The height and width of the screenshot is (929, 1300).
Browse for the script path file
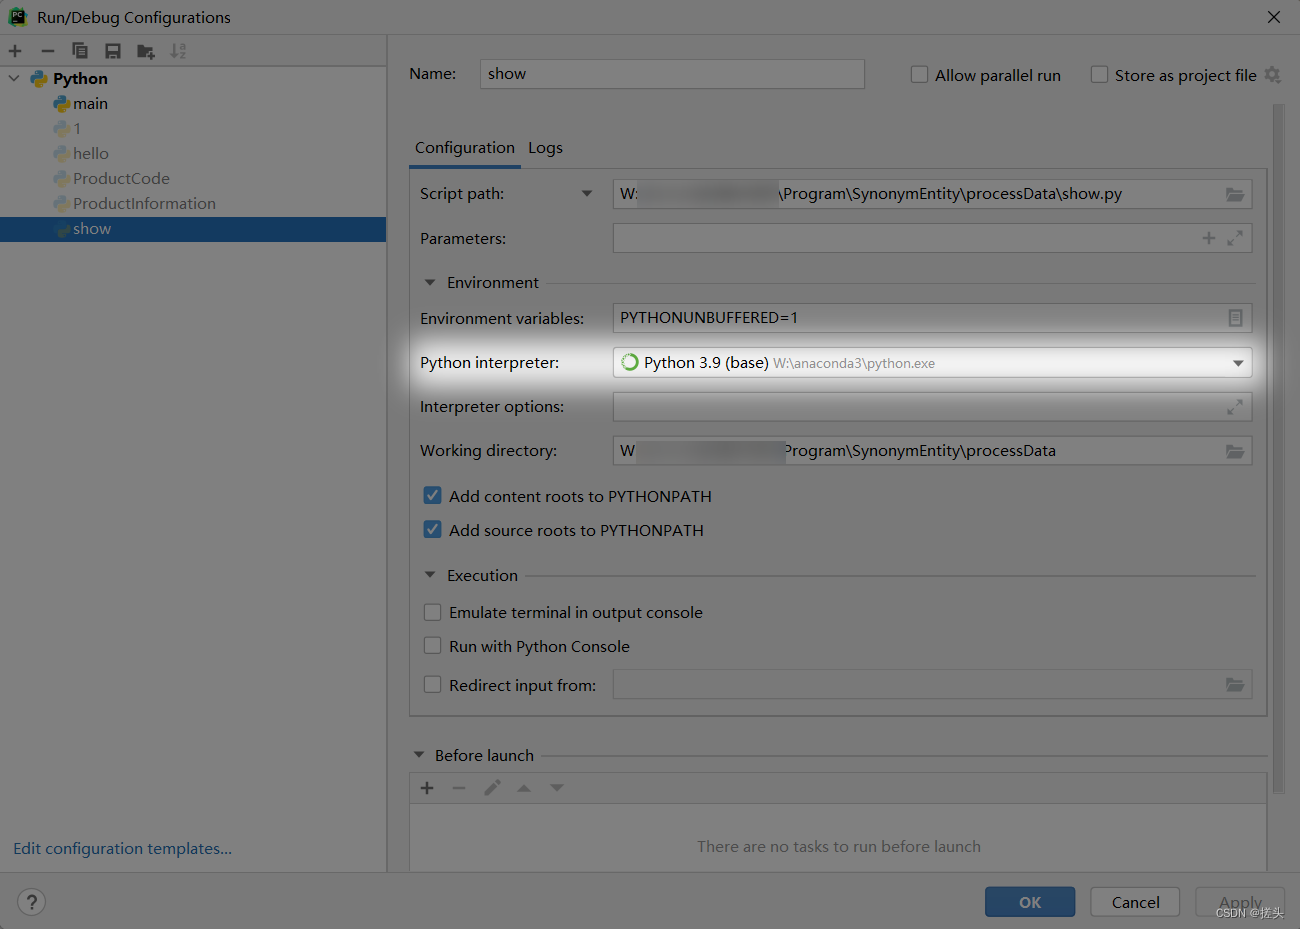[x=1237, y=194]
